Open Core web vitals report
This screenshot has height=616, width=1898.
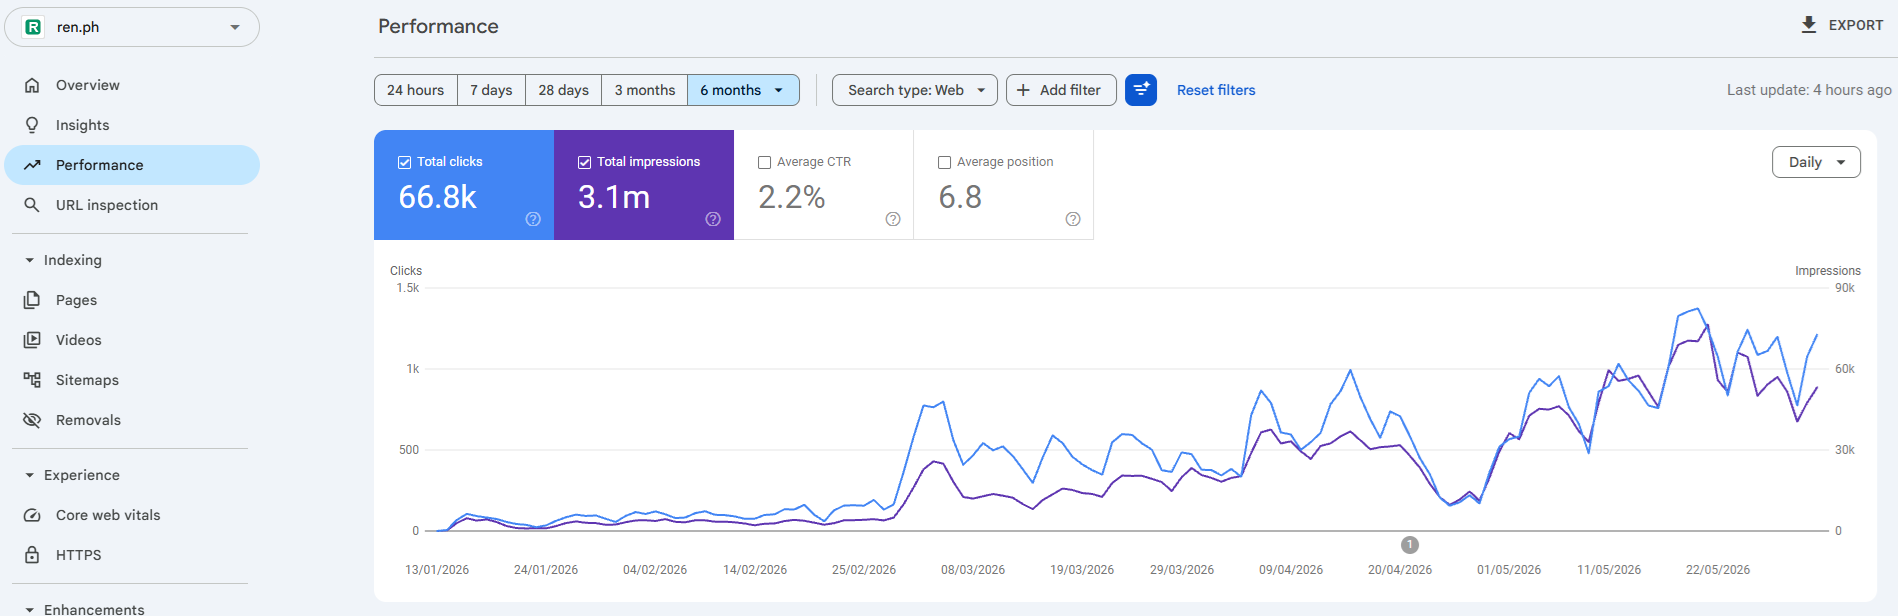click(x=132, y=515)
